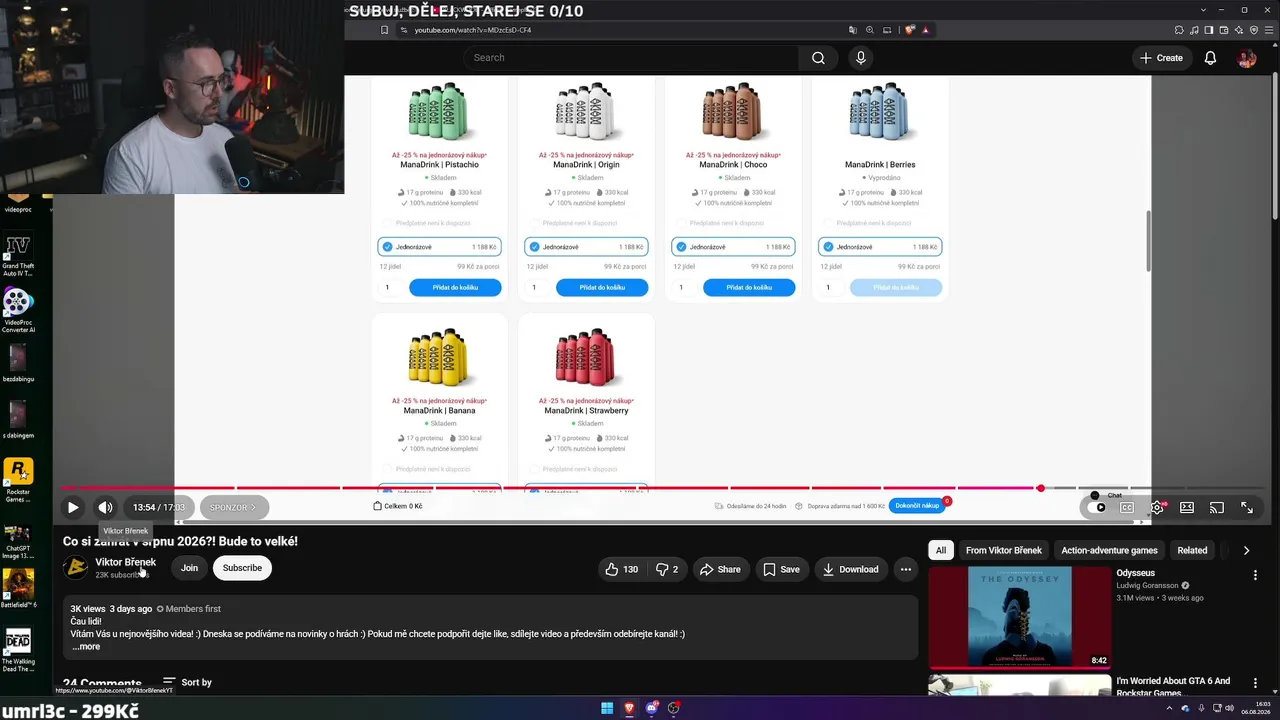Select The Walking Dead desktop shortcut
The width and height of the screenshot is (1280, 720).
coord(18,649)
